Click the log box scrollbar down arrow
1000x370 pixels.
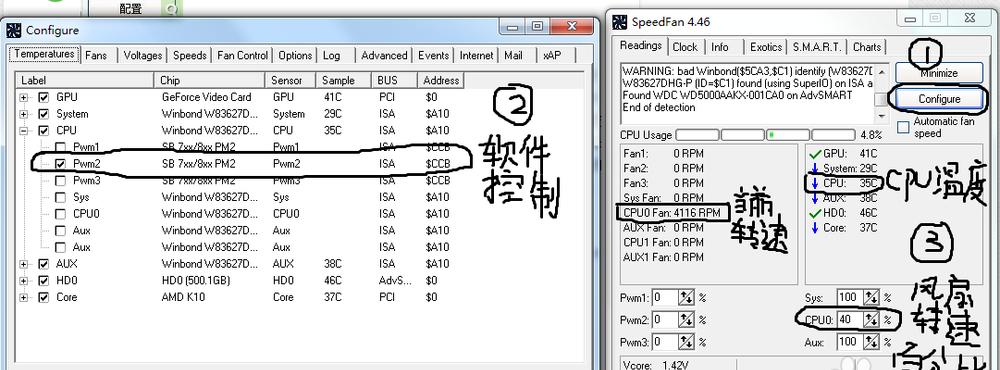(x=881, y=116)
